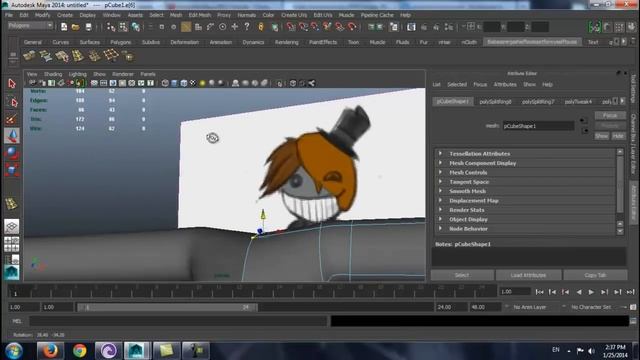Toggle select by component type icon
Image resolution: width=640 pixels, height=360 pixels.
pos(136,27)
